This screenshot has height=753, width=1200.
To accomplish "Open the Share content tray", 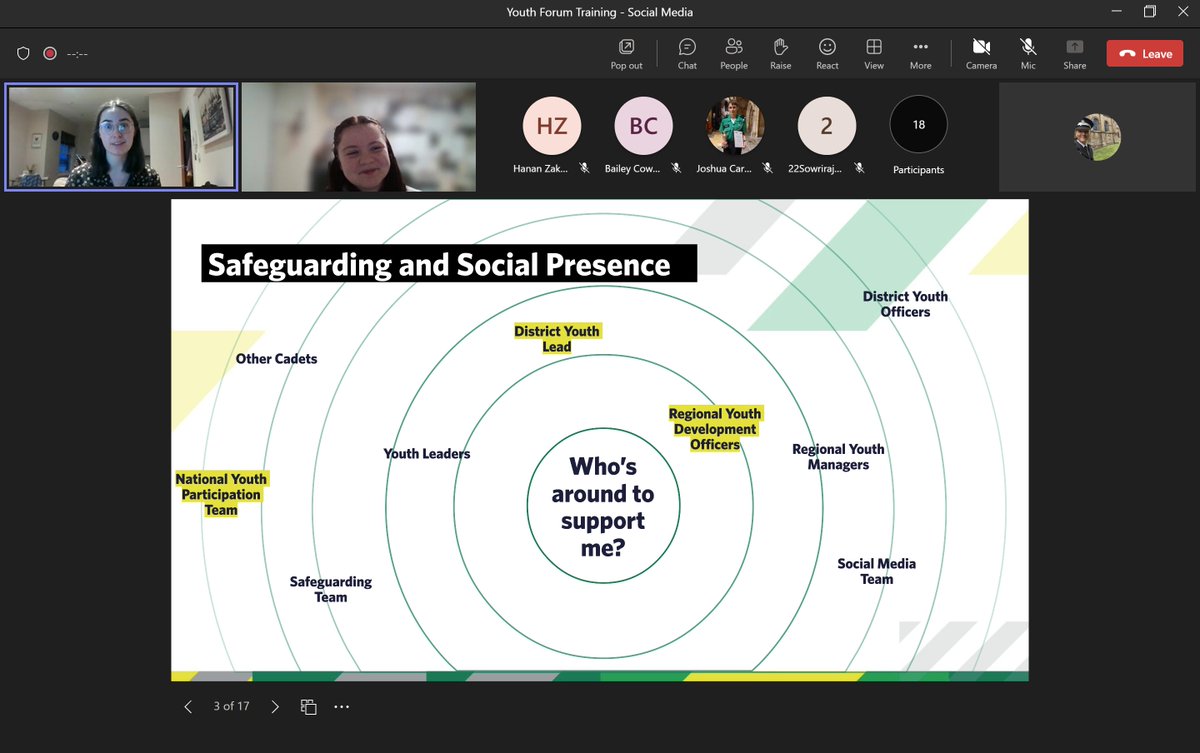I will click(x=1075, y=54).
